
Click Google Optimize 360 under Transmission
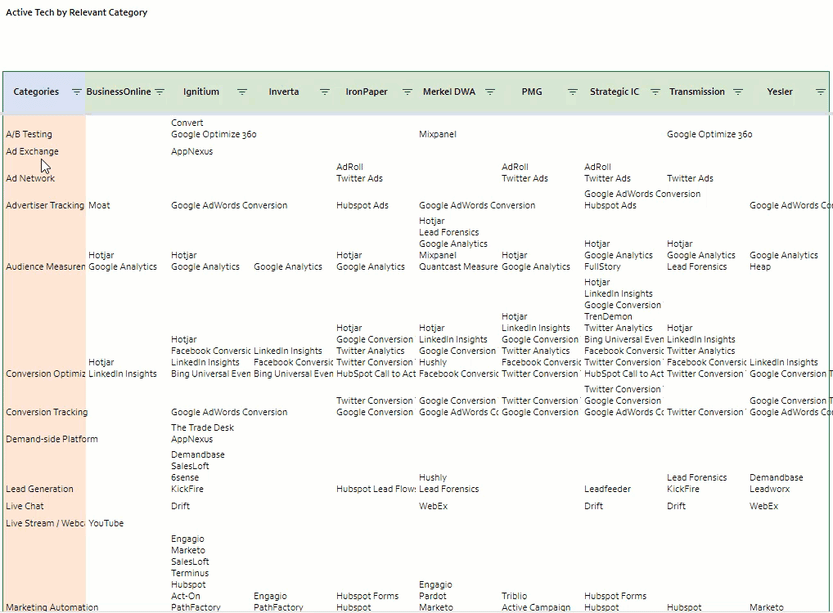709,134
